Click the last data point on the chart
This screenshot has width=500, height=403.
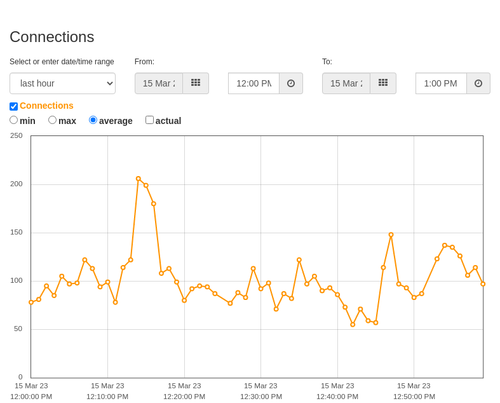[x=483, y=284]
